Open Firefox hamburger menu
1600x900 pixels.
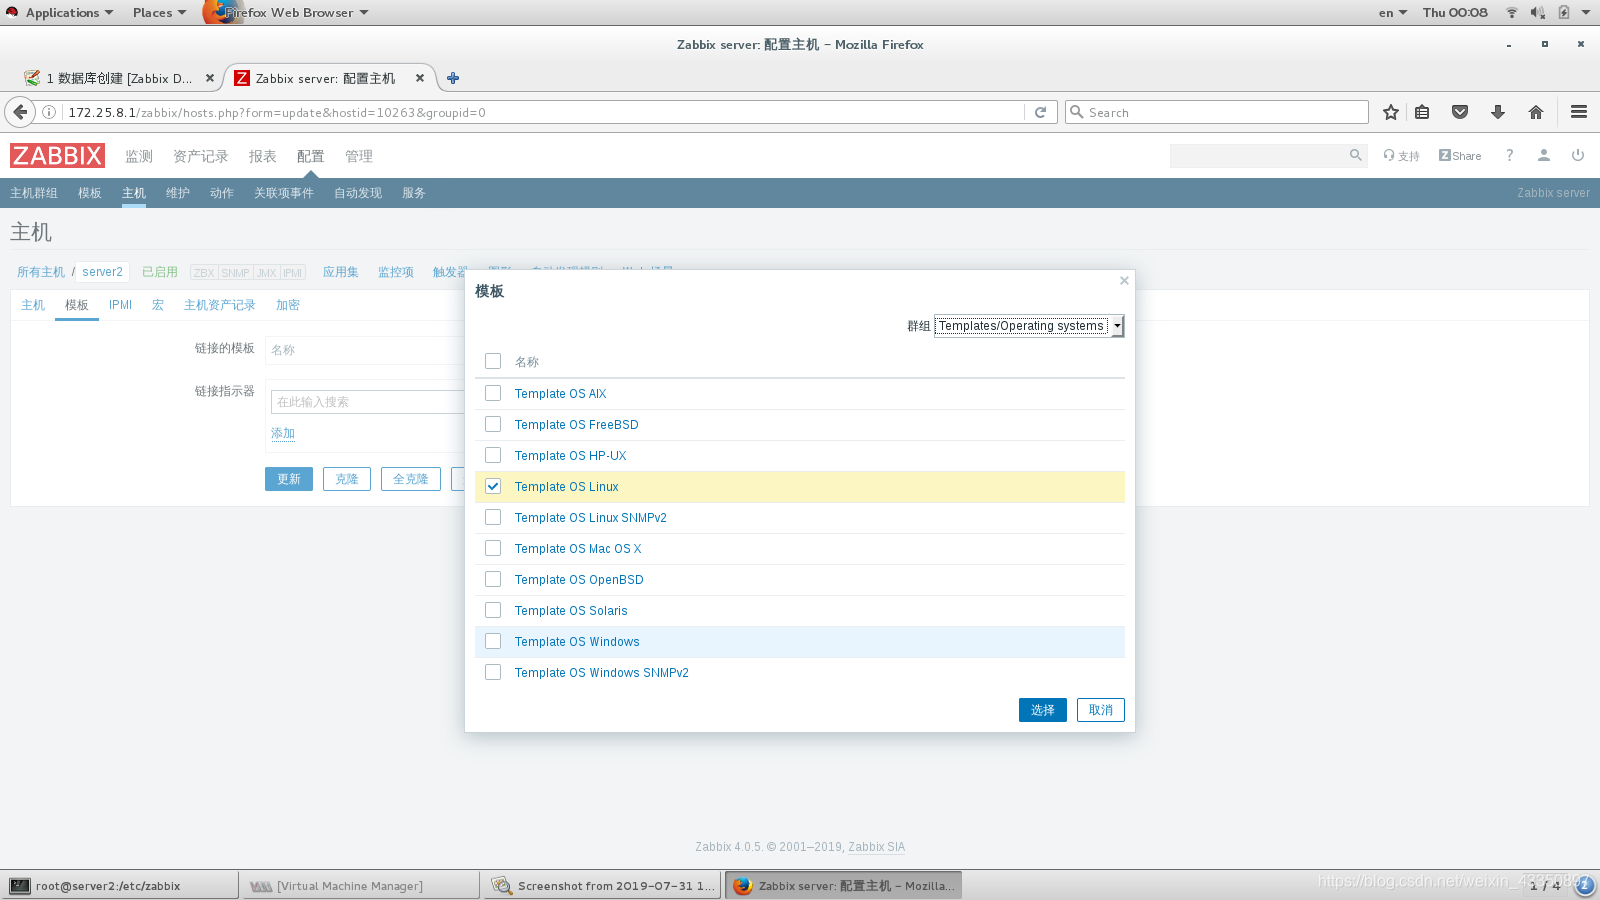[x=1579, y=112]
